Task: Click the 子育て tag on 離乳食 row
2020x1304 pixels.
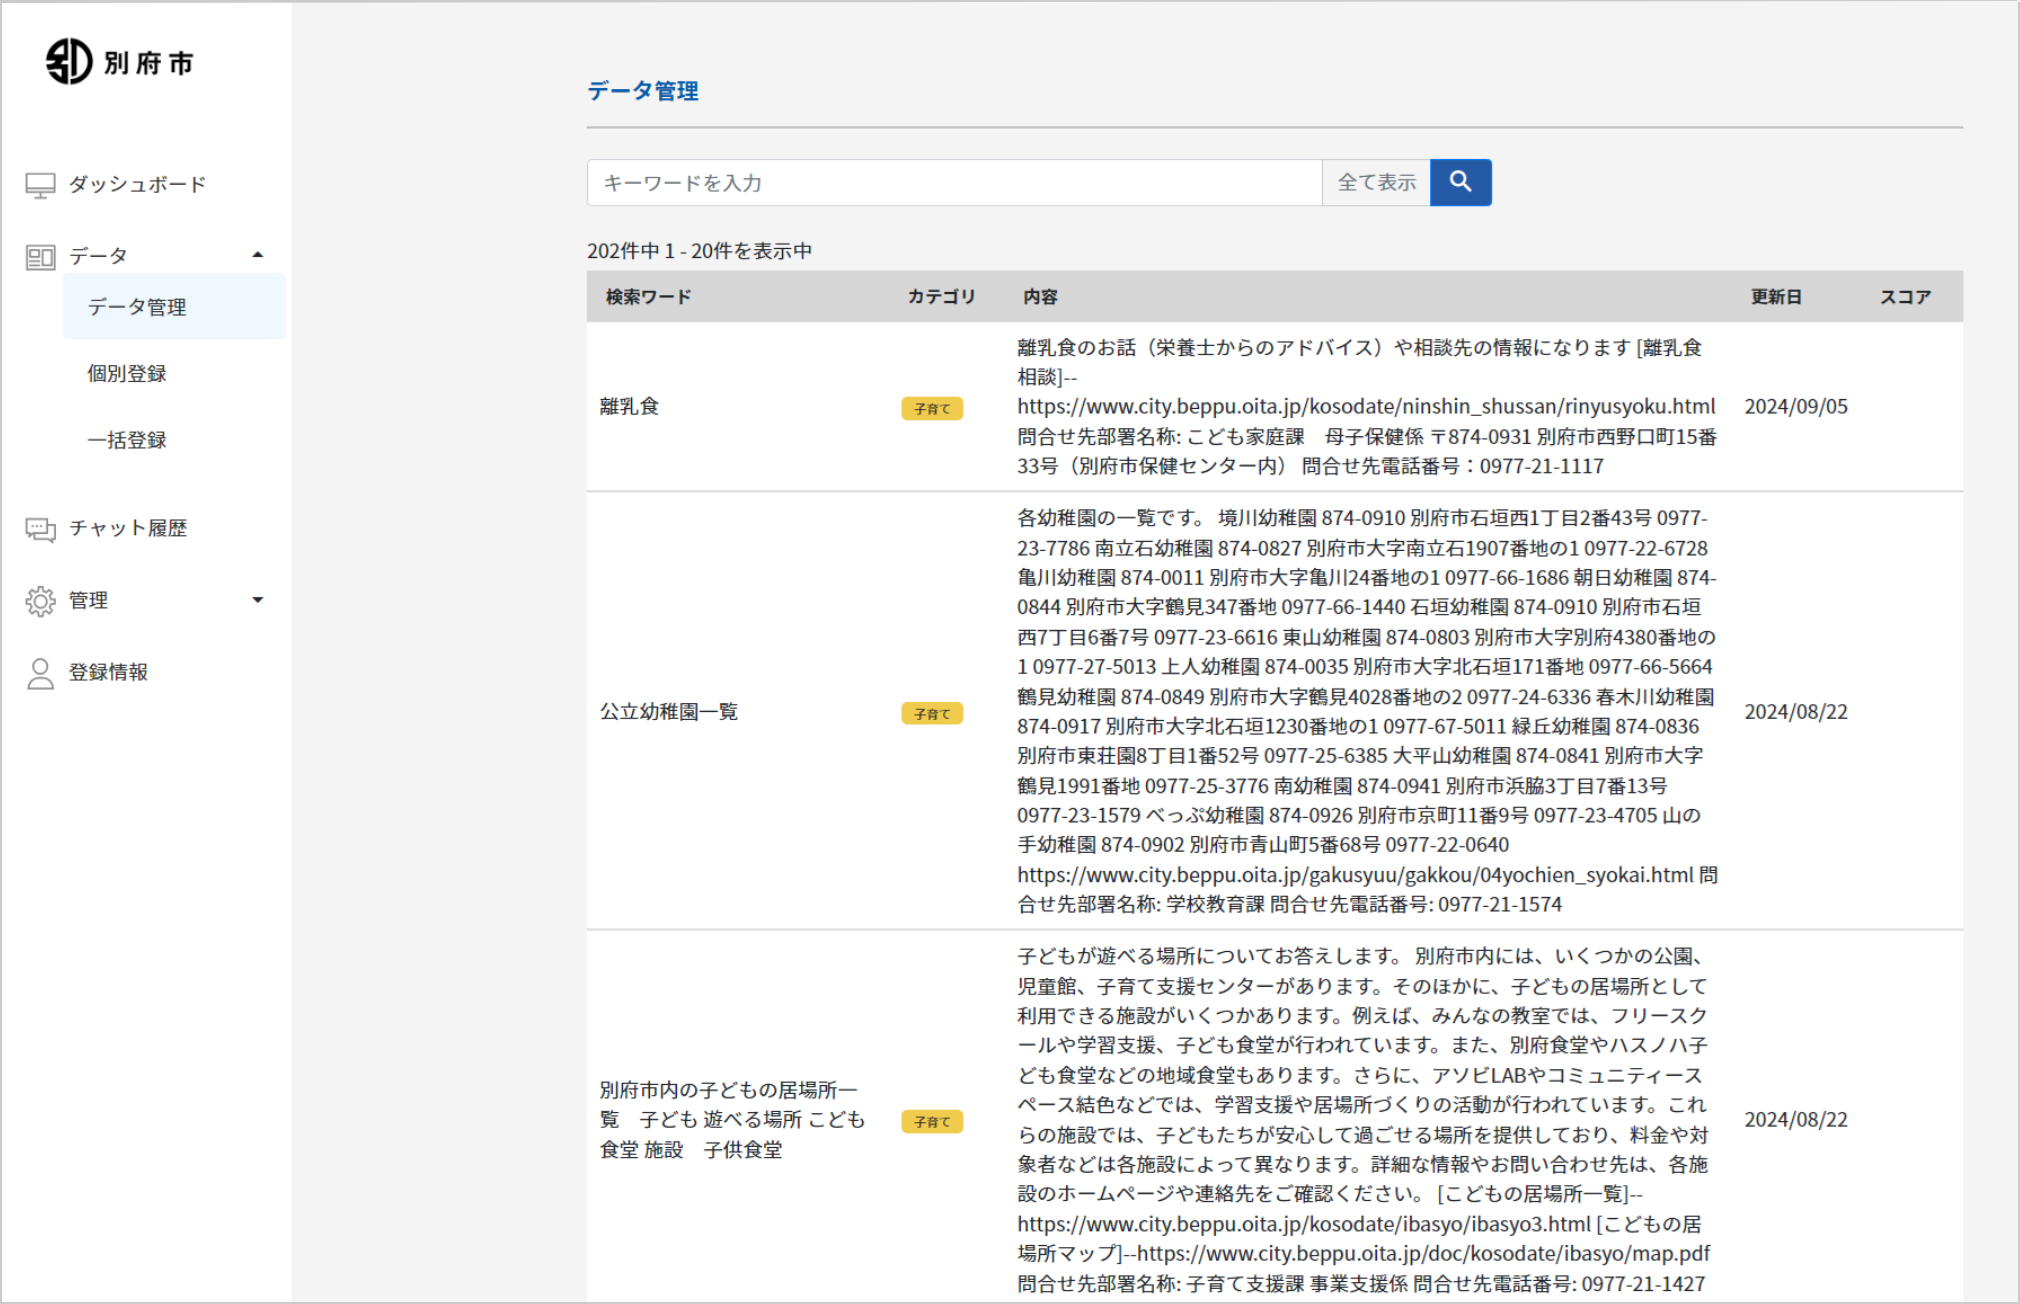Action: click(x=931, y=408)
